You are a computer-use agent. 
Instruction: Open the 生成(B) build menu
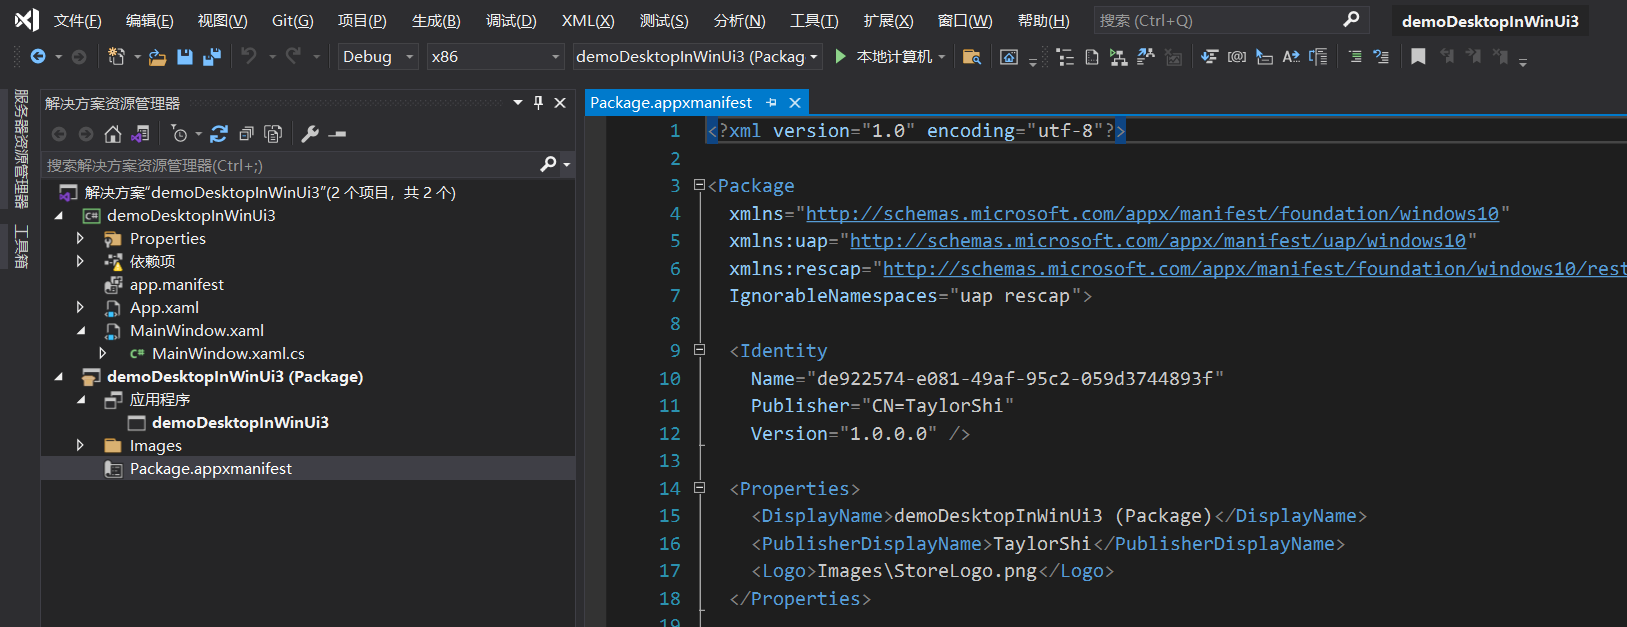pyautogui.click(x=436, y=20)
